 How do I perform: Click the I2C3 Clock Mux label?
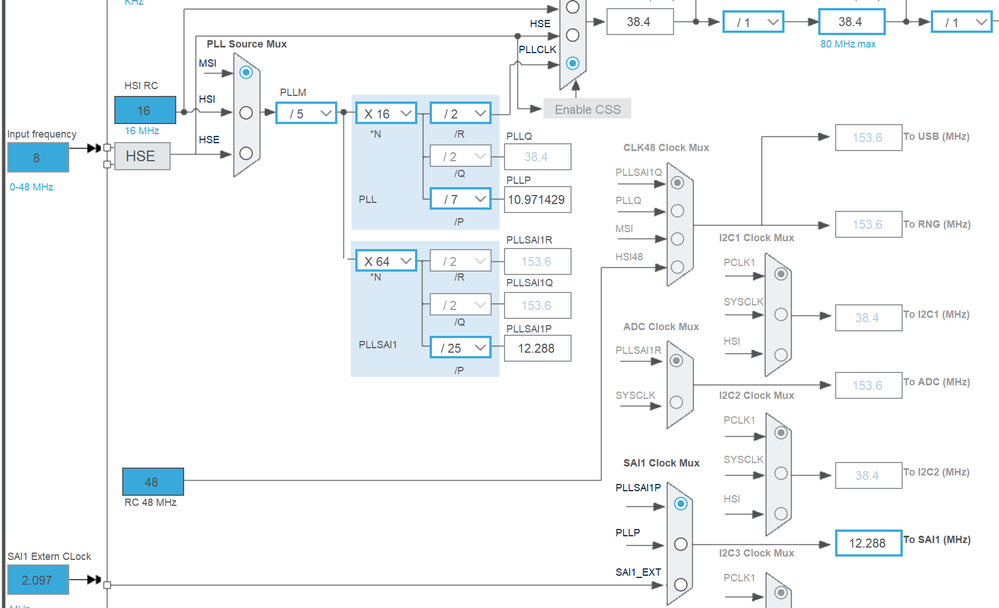pos(756,553)
